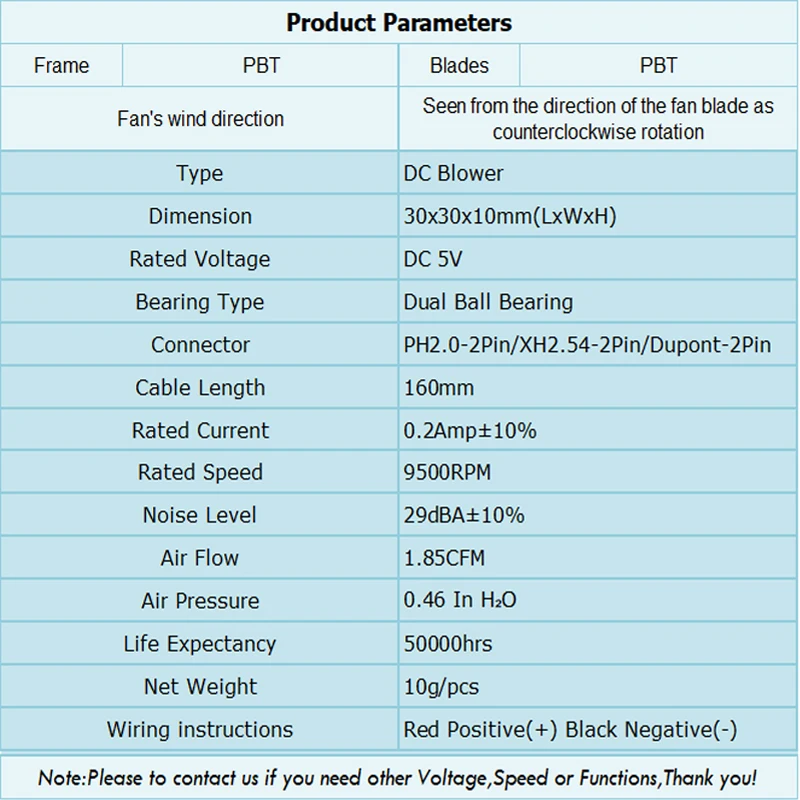Select the 0.2Amp±10% rated current value

470,431
